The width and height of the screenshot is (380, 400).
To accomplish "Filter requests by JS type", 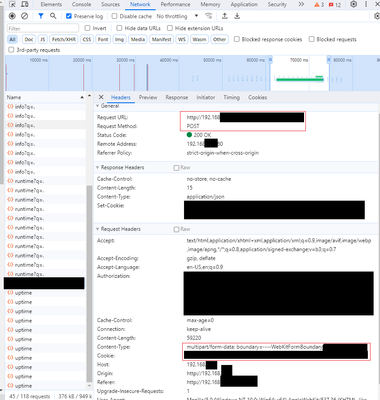I will point(43,39).
